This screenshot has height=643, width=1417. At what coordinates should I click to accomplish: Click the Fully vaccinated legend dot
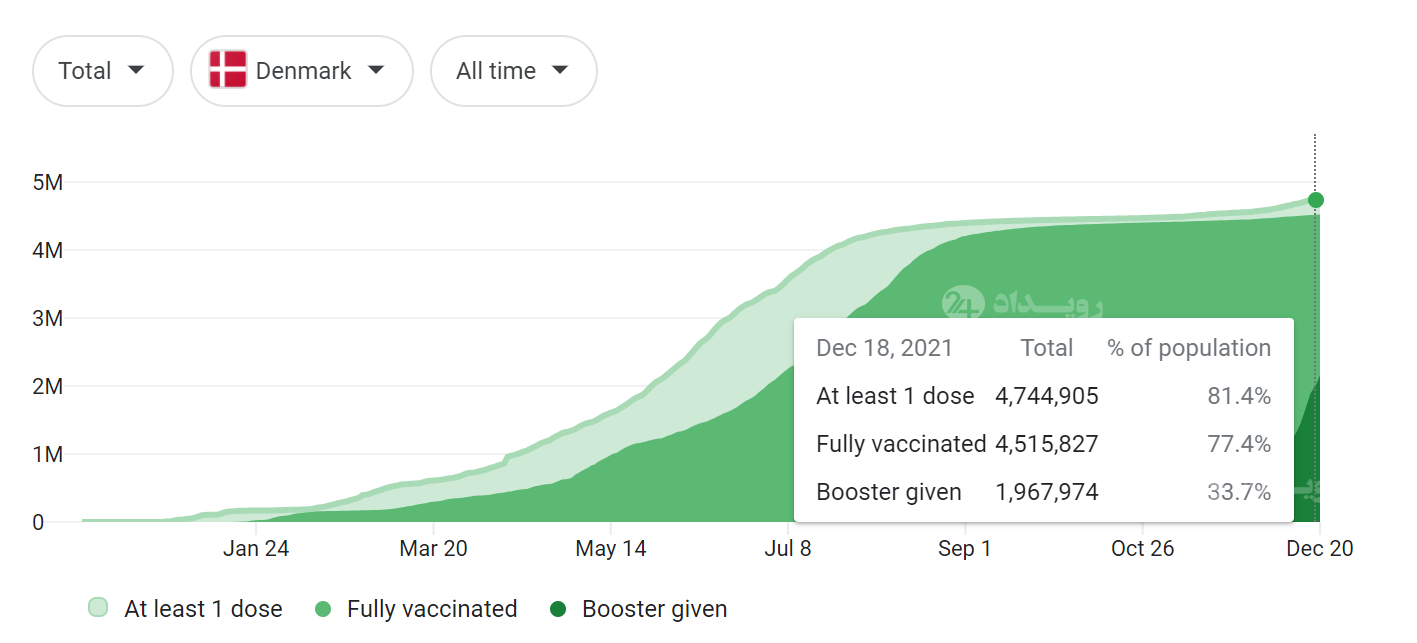(x=322, y=609)
